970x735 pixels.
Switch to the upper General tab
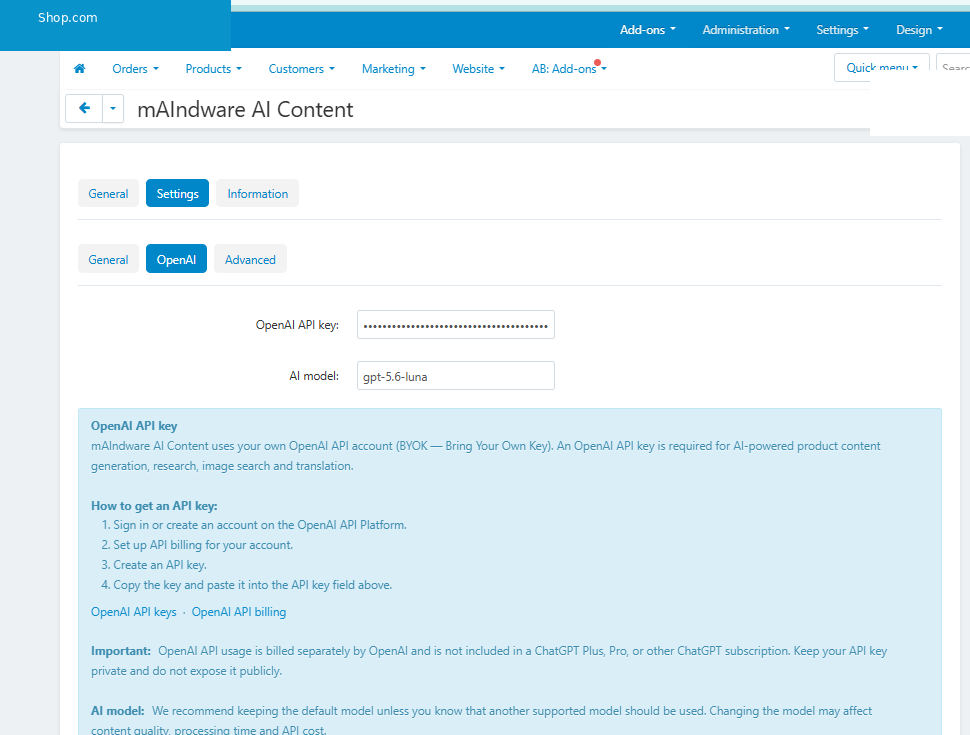pyautogui.click(x=108, y=194)
